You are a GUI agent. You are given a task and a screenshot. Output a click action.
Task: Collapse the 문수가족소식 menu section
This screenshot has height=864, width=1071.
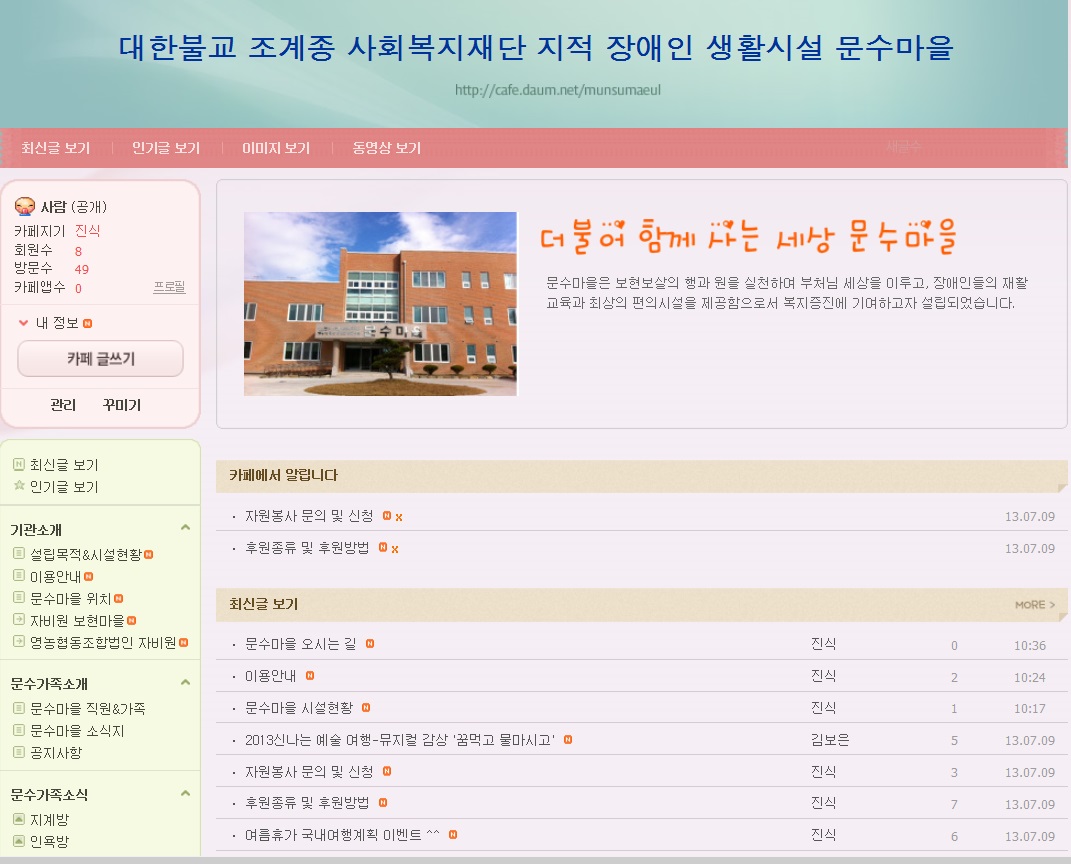(185, 794)
